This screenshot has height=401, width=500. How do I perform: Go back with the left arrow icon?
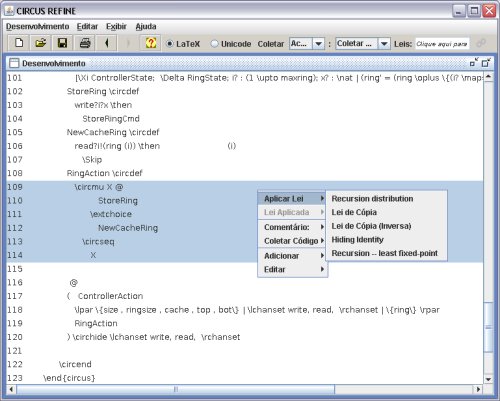(x=106, y=43)
